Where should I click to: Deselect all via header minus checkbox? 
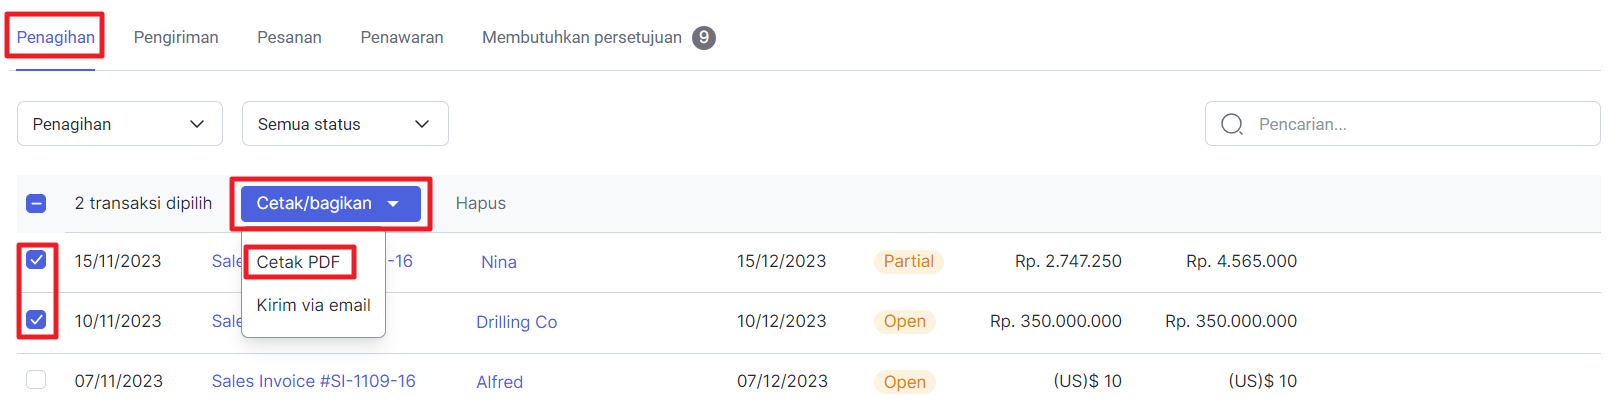pos(36,204)
